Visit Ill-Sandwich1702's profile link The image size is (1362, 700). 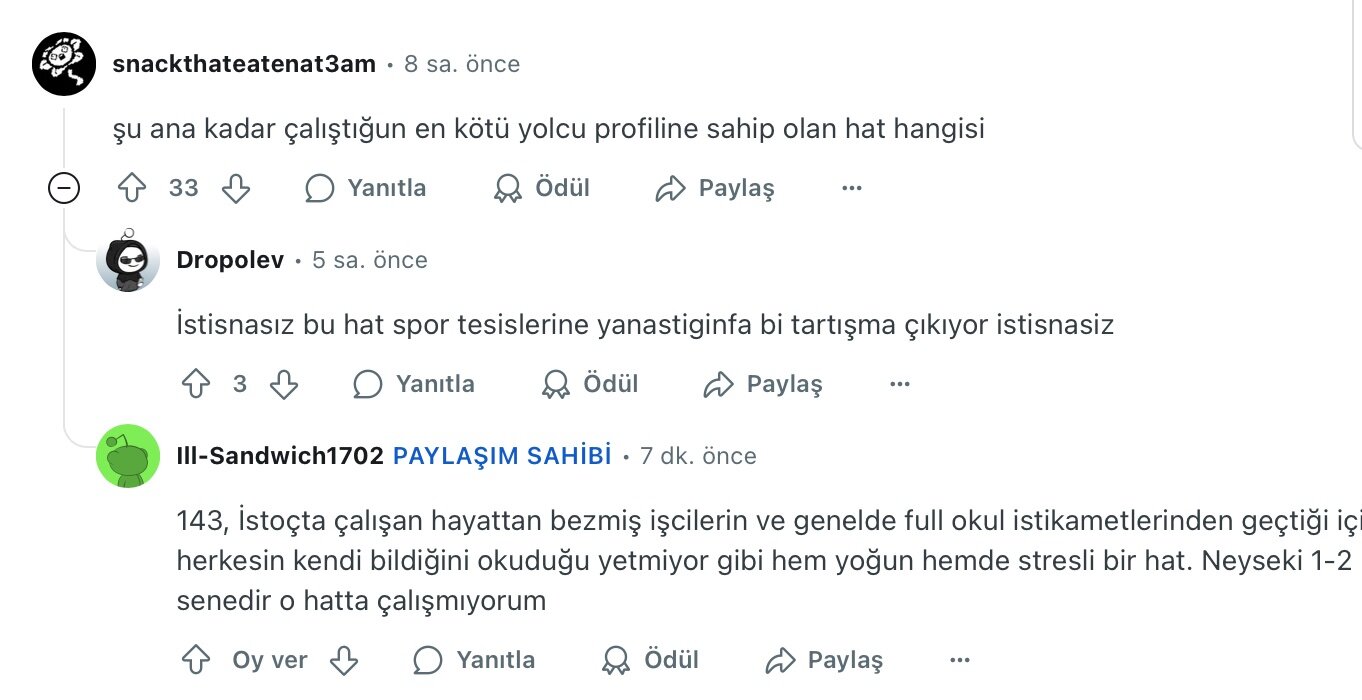point(280,456)
